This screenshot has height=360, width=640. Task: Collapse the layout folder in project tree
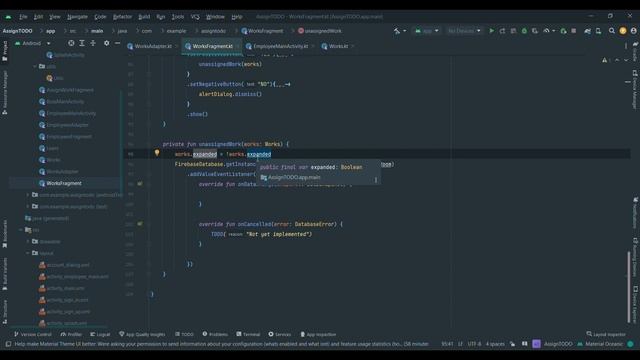pyautogui.click(x=28, y=253)
